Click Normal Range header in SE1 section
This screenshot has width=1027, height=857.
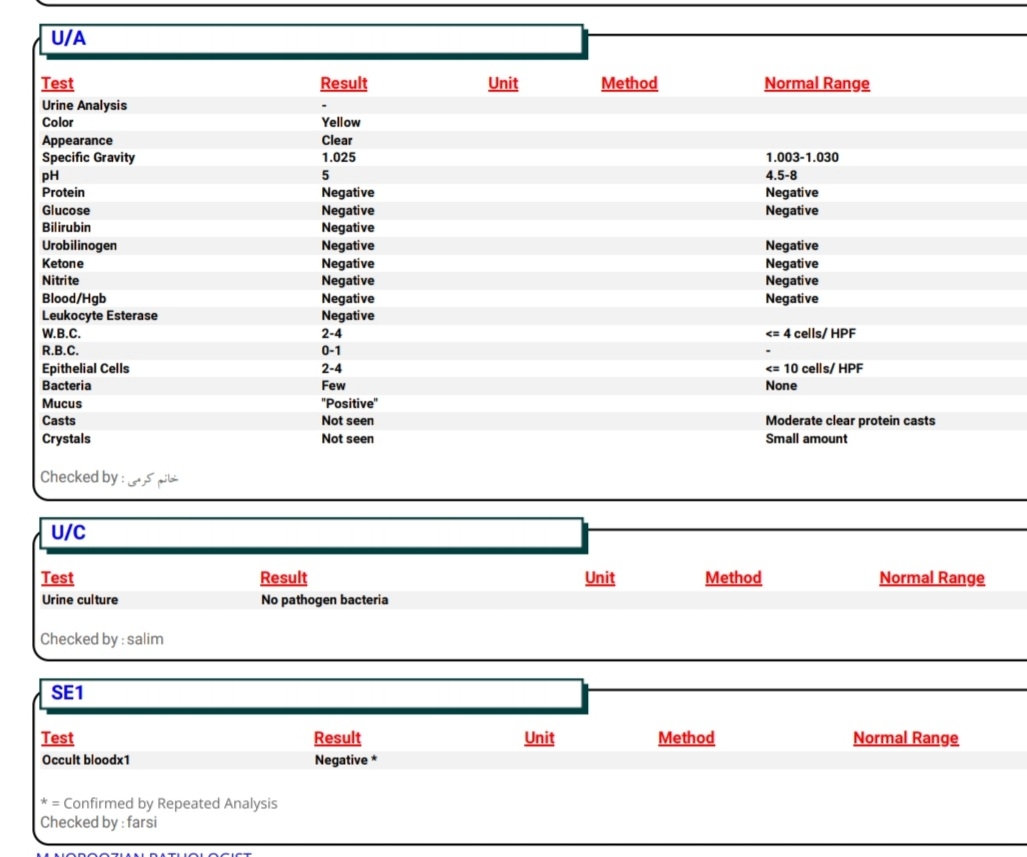coord(905,738)
